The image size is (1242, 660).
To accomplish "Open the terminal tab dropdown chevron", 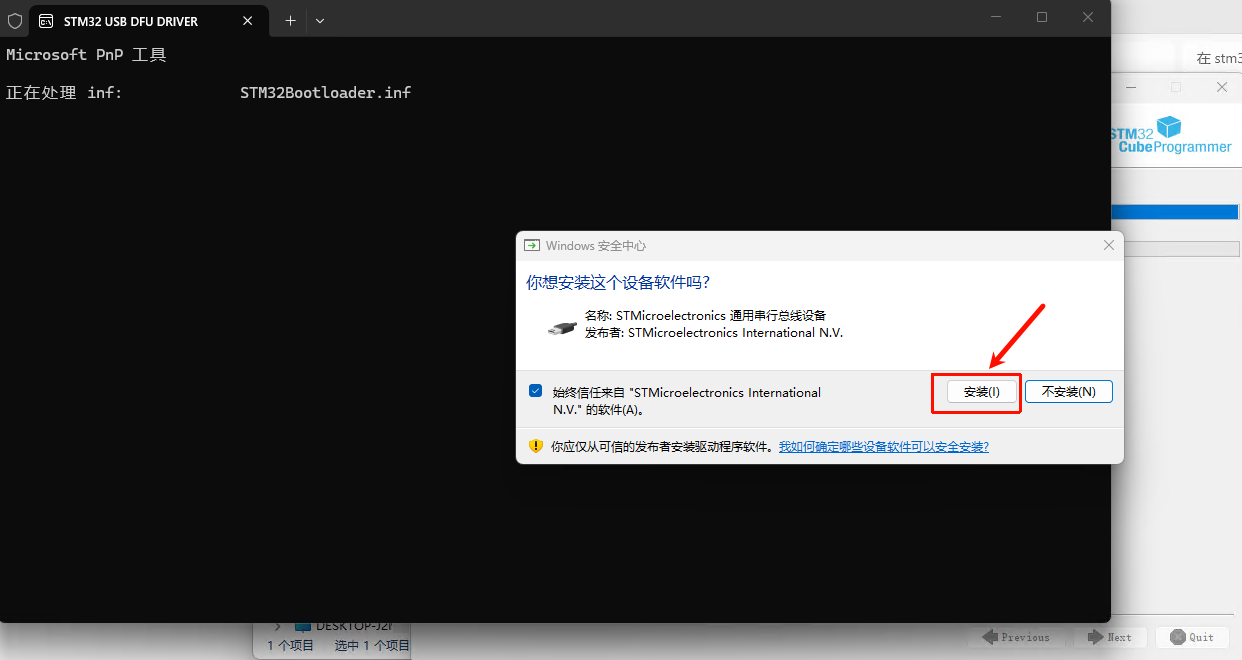I will (x=320, y=20).
